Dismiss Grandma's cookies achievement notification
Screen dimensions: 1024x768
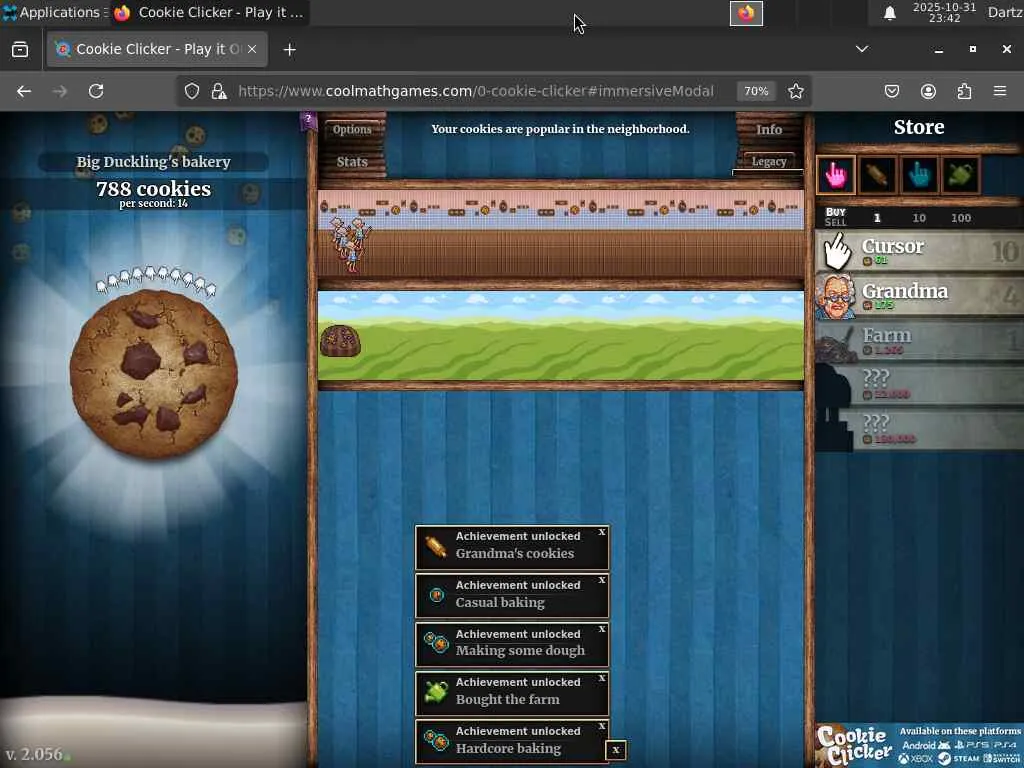(602, 532)
